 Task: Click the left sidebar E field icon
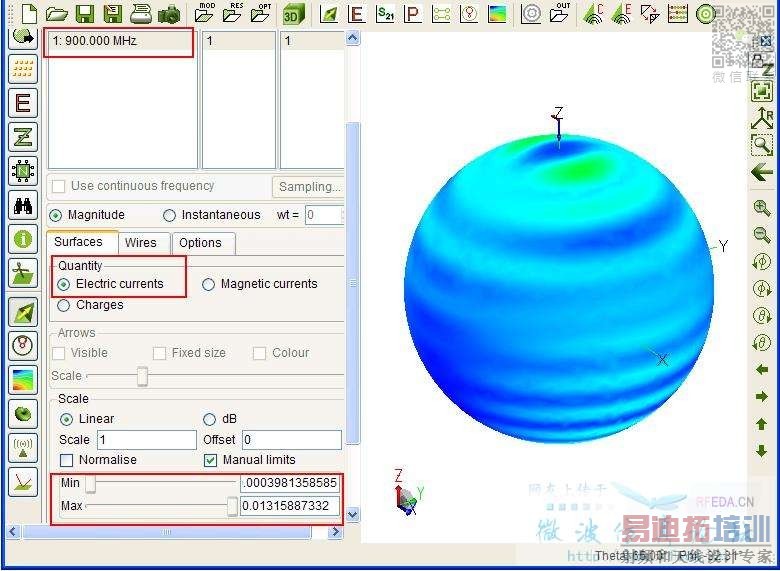coord(23,103)
